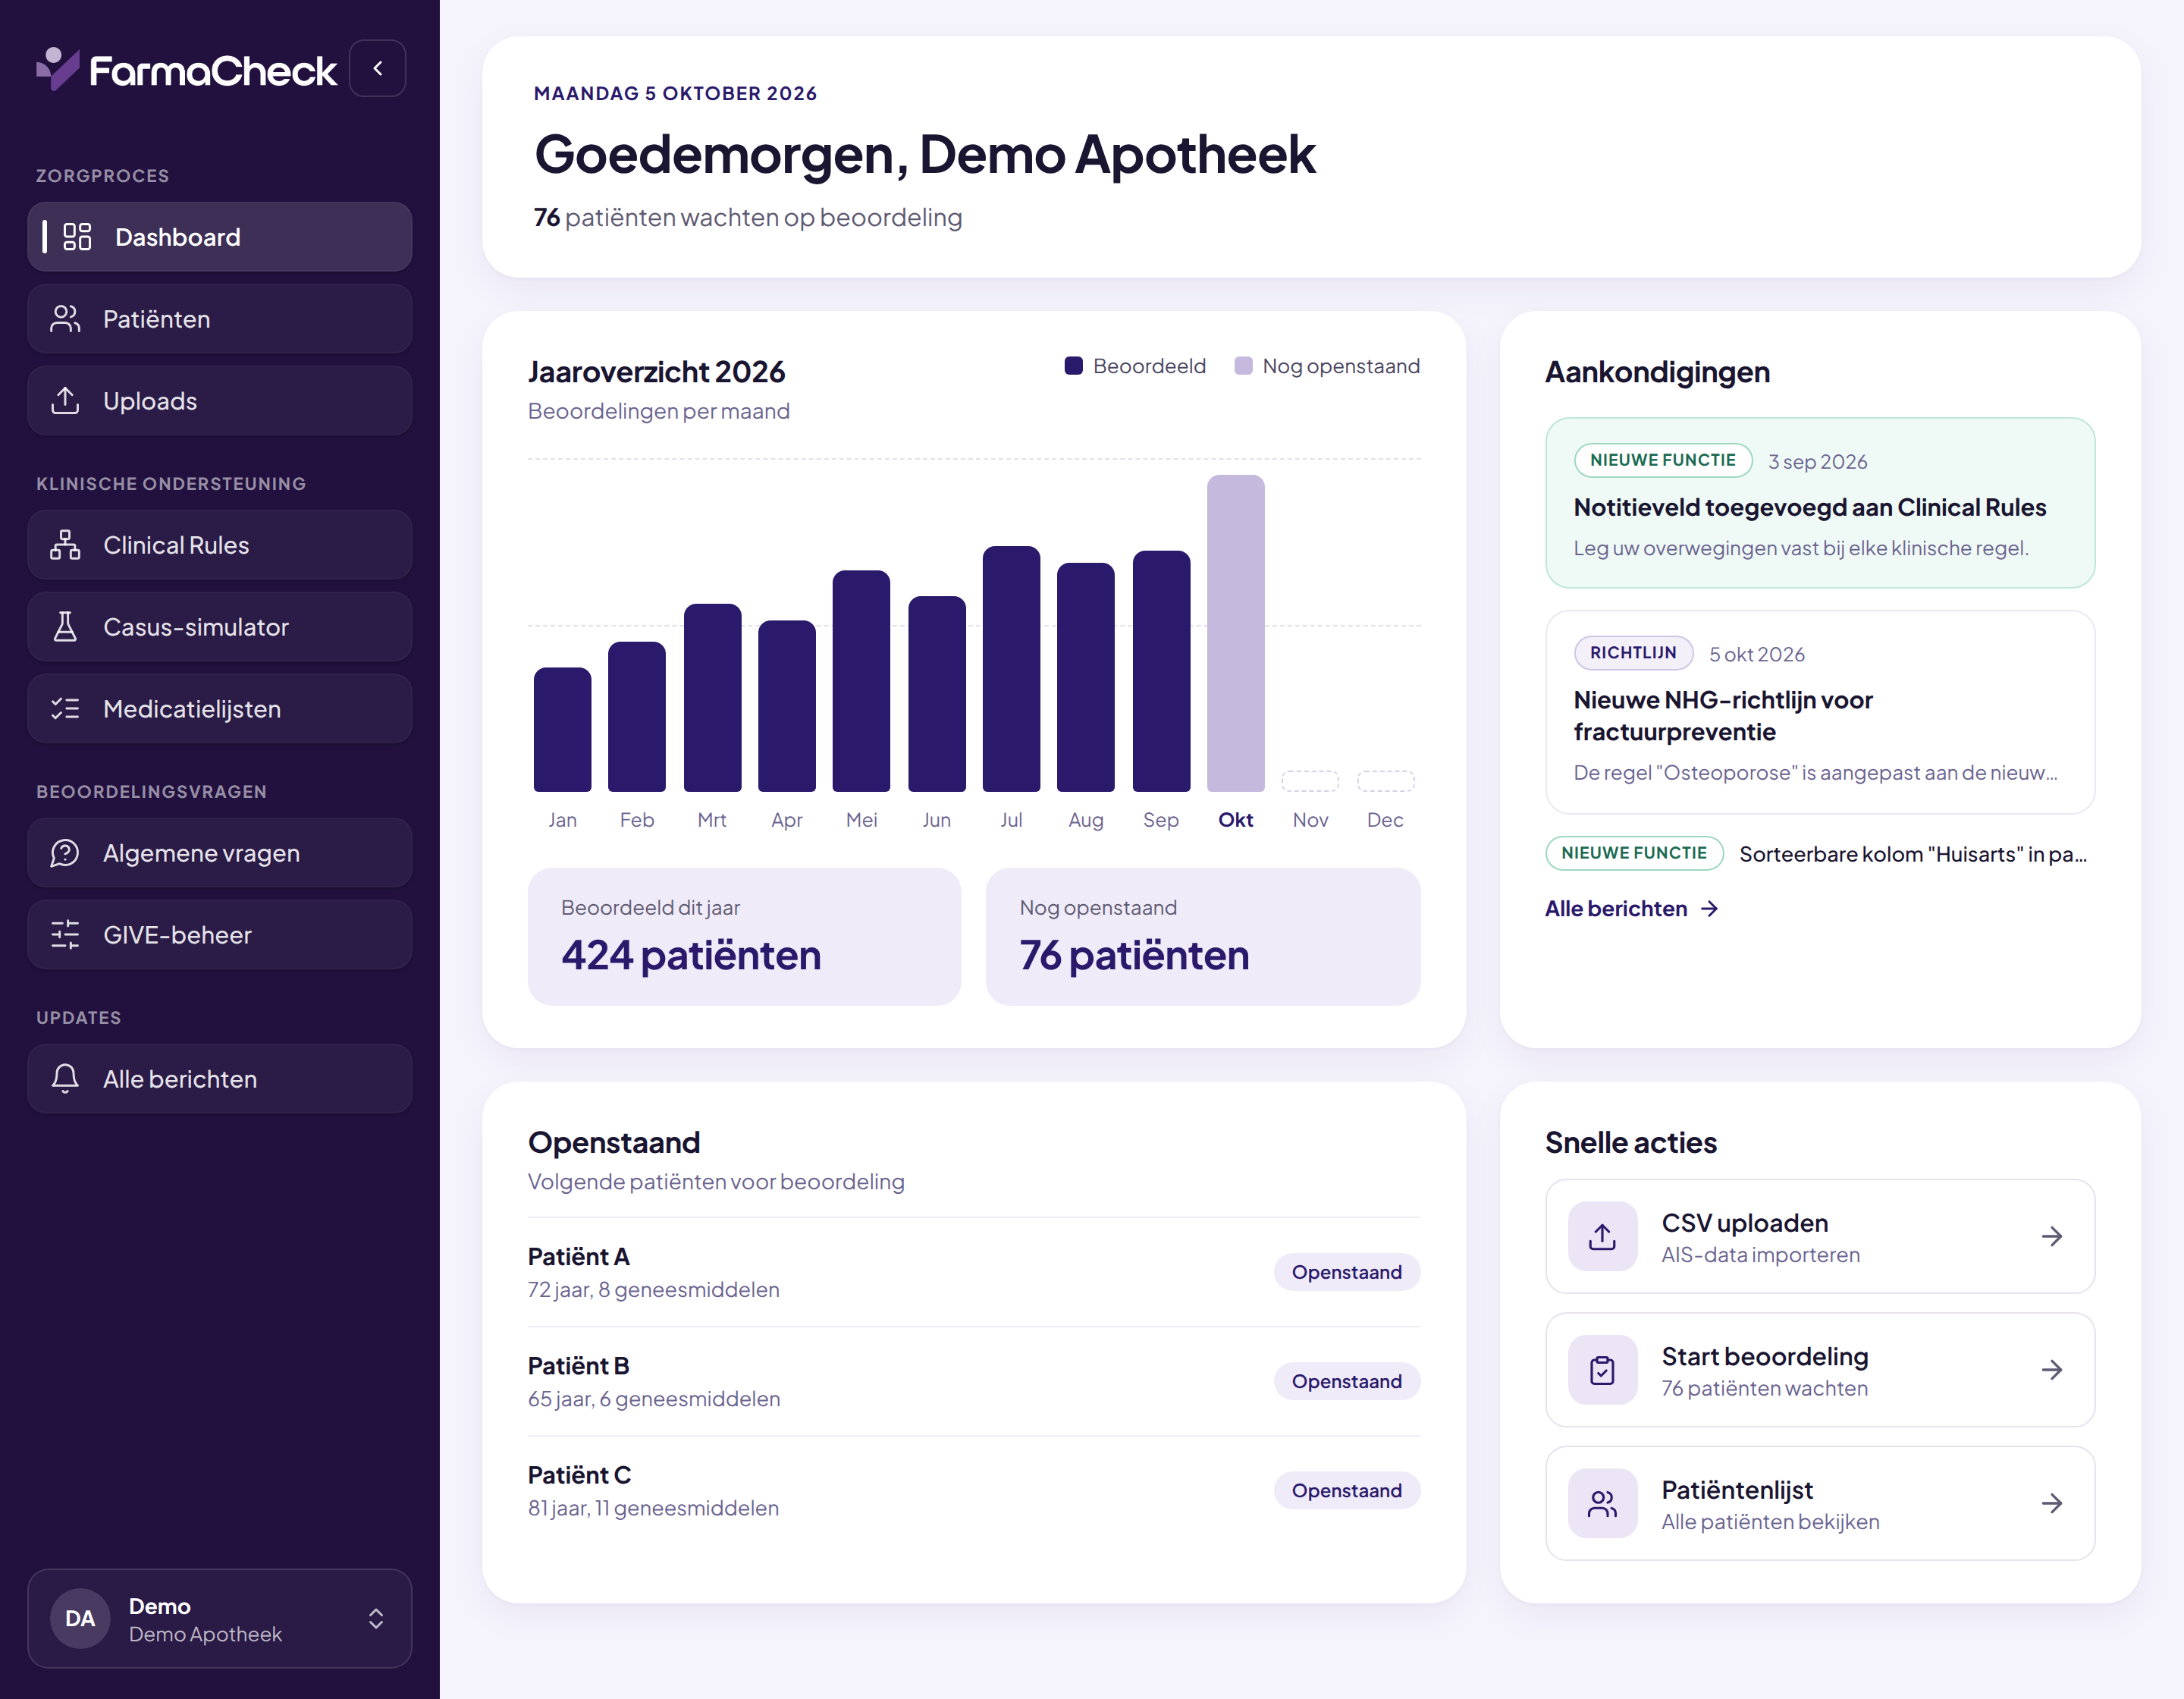Open the Nieuwe NHG-richtlijn voor fractuurpreventie announcement
The width and height of the screenshot is (2184, 1699).
(1820, 712)
